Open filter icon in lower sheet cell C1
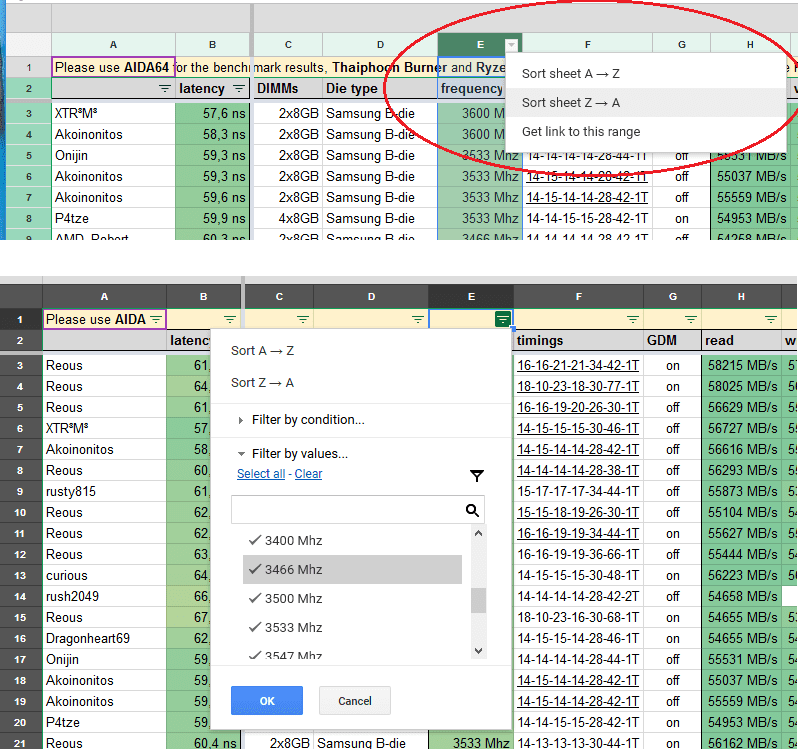 click(303, 320)
